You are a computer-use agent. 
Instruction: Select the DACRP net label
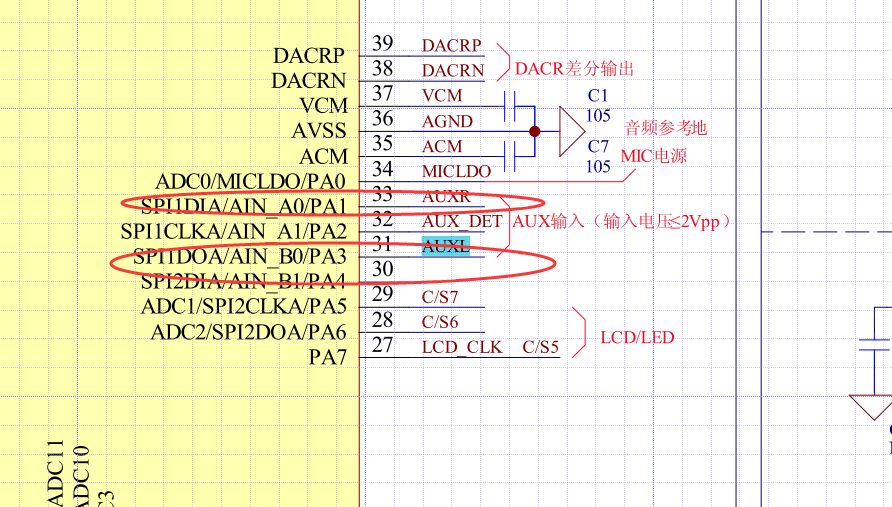(452, 46)
